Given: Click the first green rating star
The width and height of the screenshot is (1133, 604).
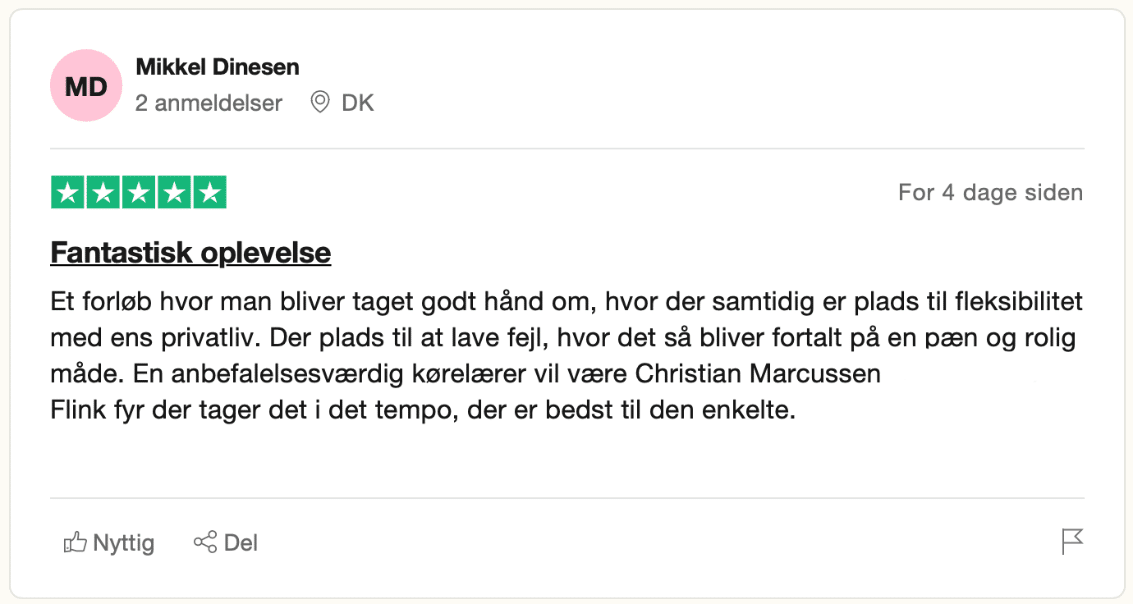Looking at the screenshot, I should point(68,192).
